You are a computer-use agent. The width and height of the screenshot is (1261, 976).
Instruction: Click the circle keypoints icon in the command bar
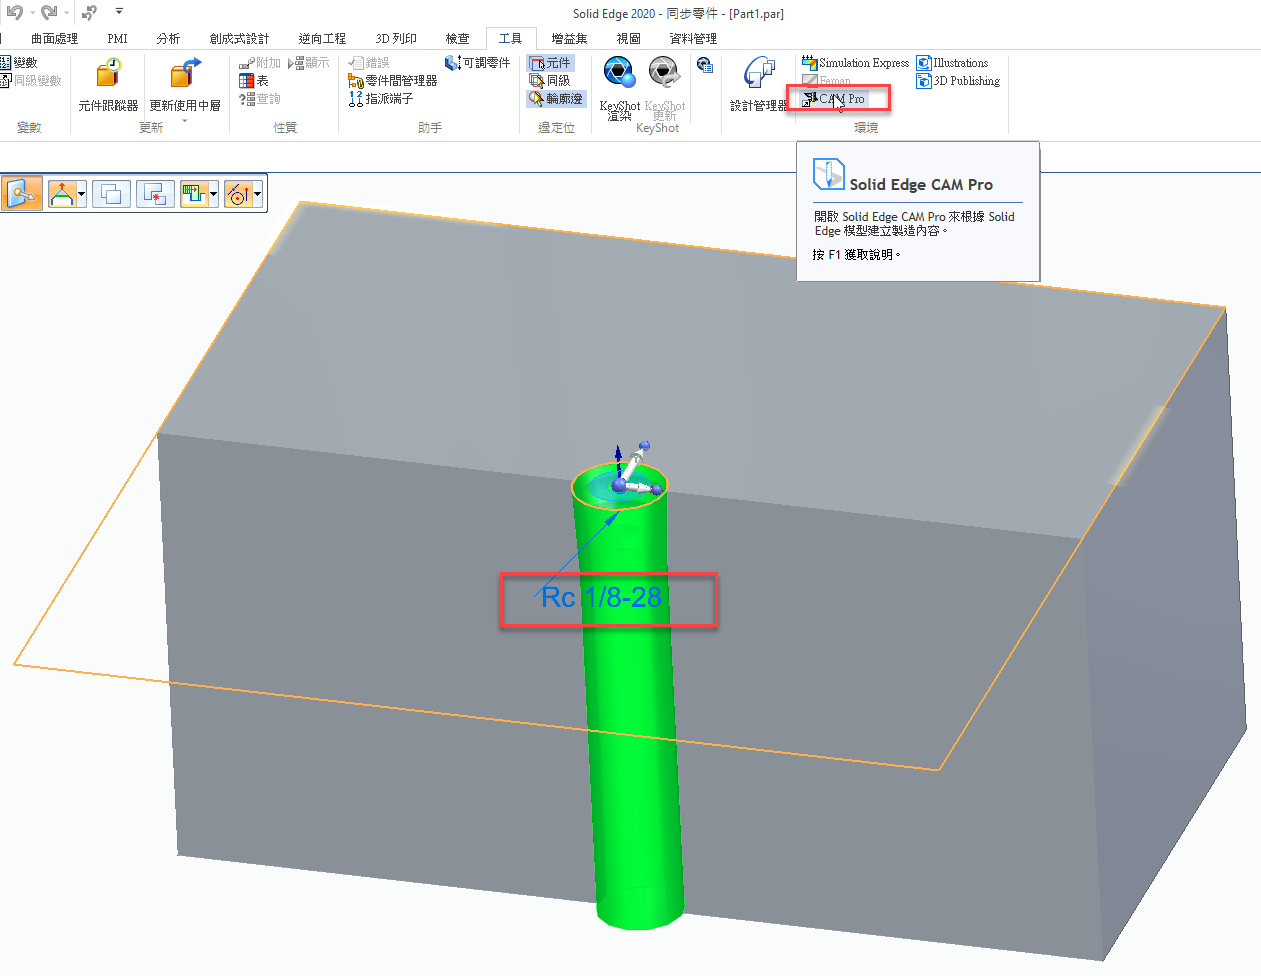pos(238,193)
